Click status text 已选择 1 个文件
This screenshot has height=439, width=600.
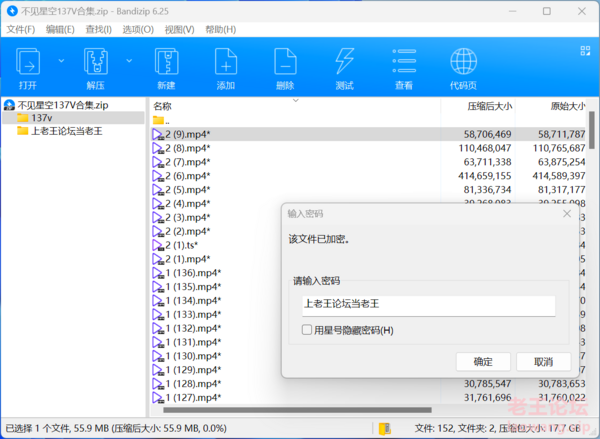[37, 428]
